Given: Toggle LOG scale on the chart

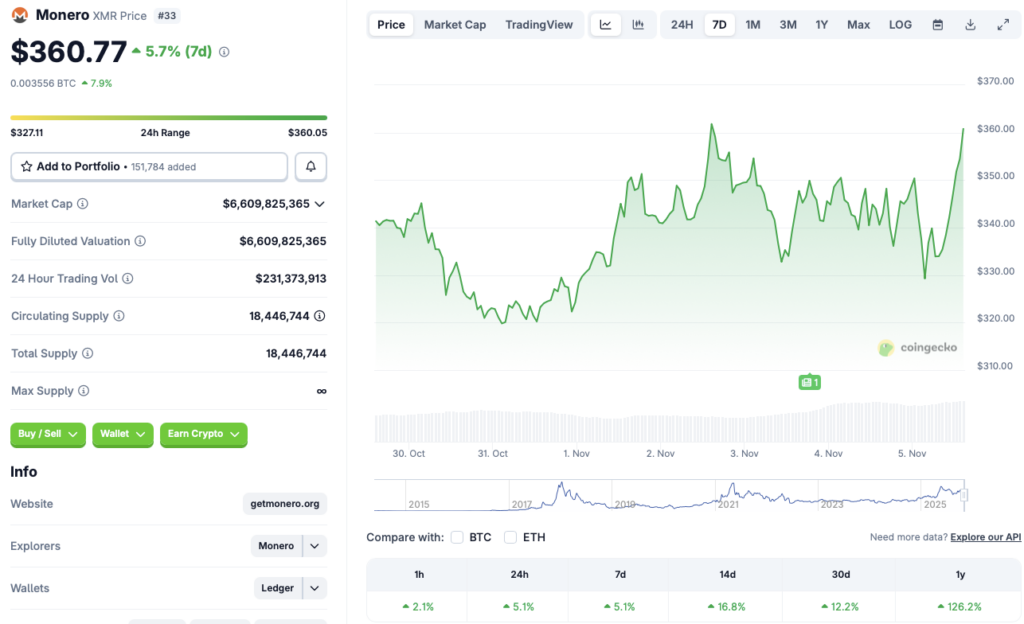Looking at the screenshot, I should (x=899, y=24).
